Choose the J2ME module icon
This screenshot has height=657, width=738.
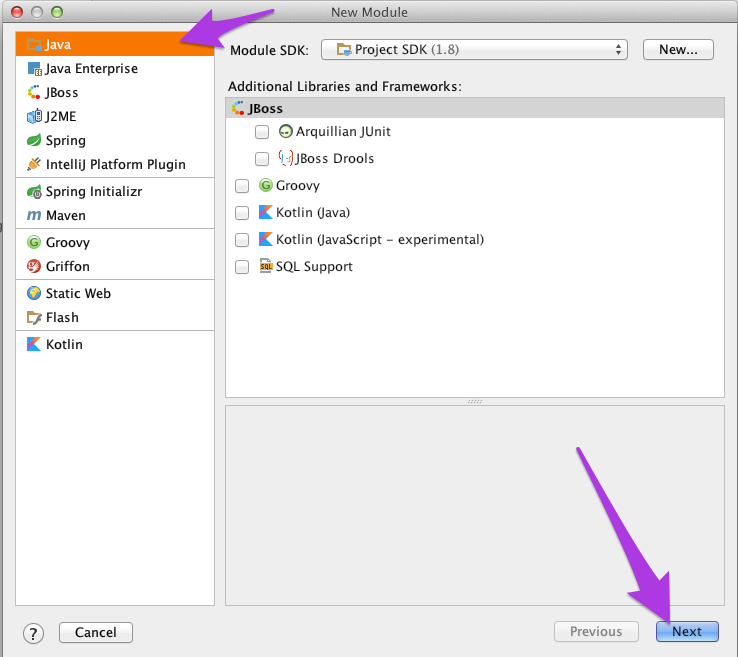[x=34, y=116]
